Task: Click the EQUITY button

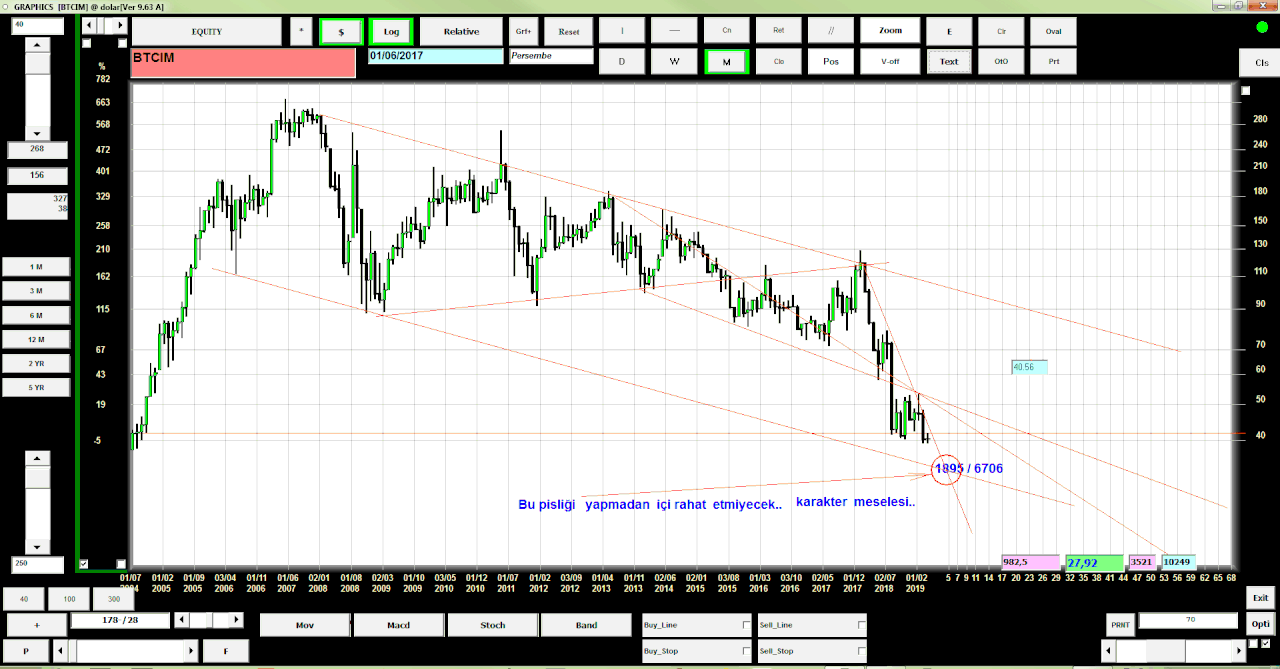Action: 207,31
